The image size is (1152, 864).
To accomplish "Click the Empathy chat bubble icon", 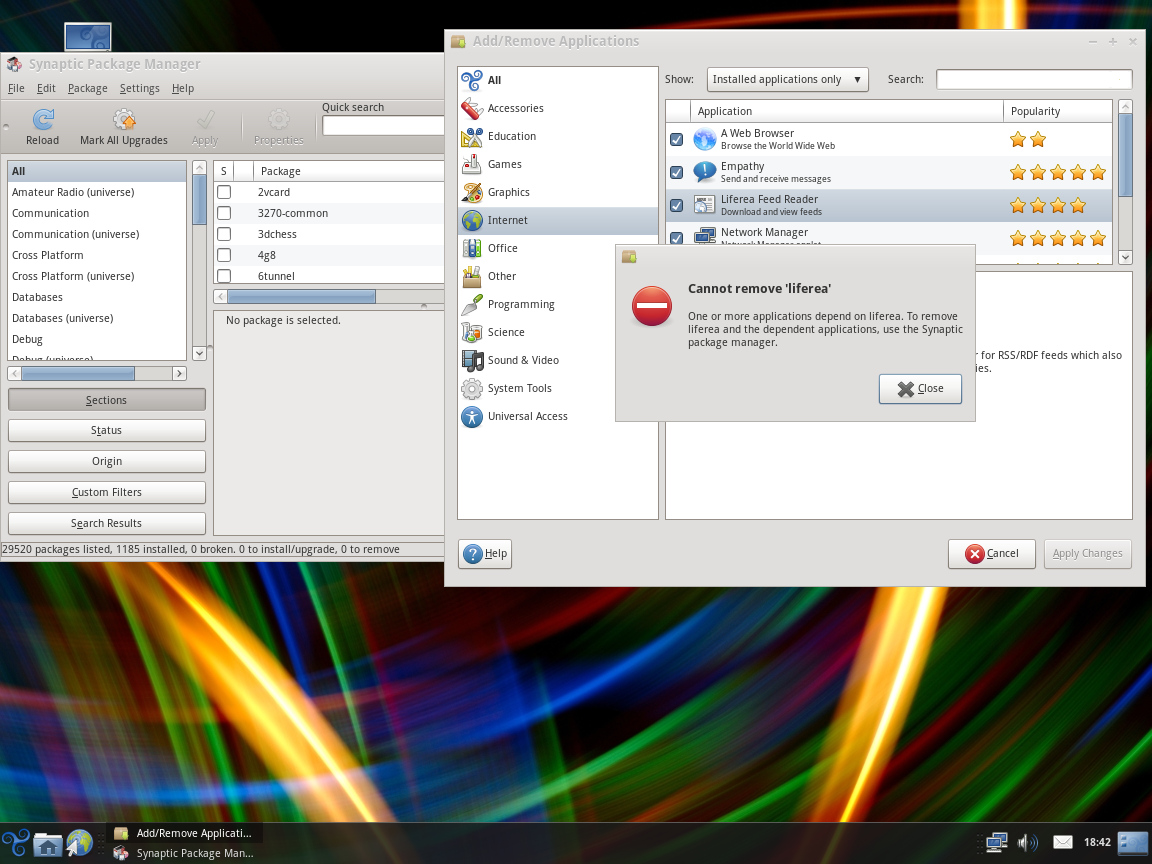I will coord(705,172).
